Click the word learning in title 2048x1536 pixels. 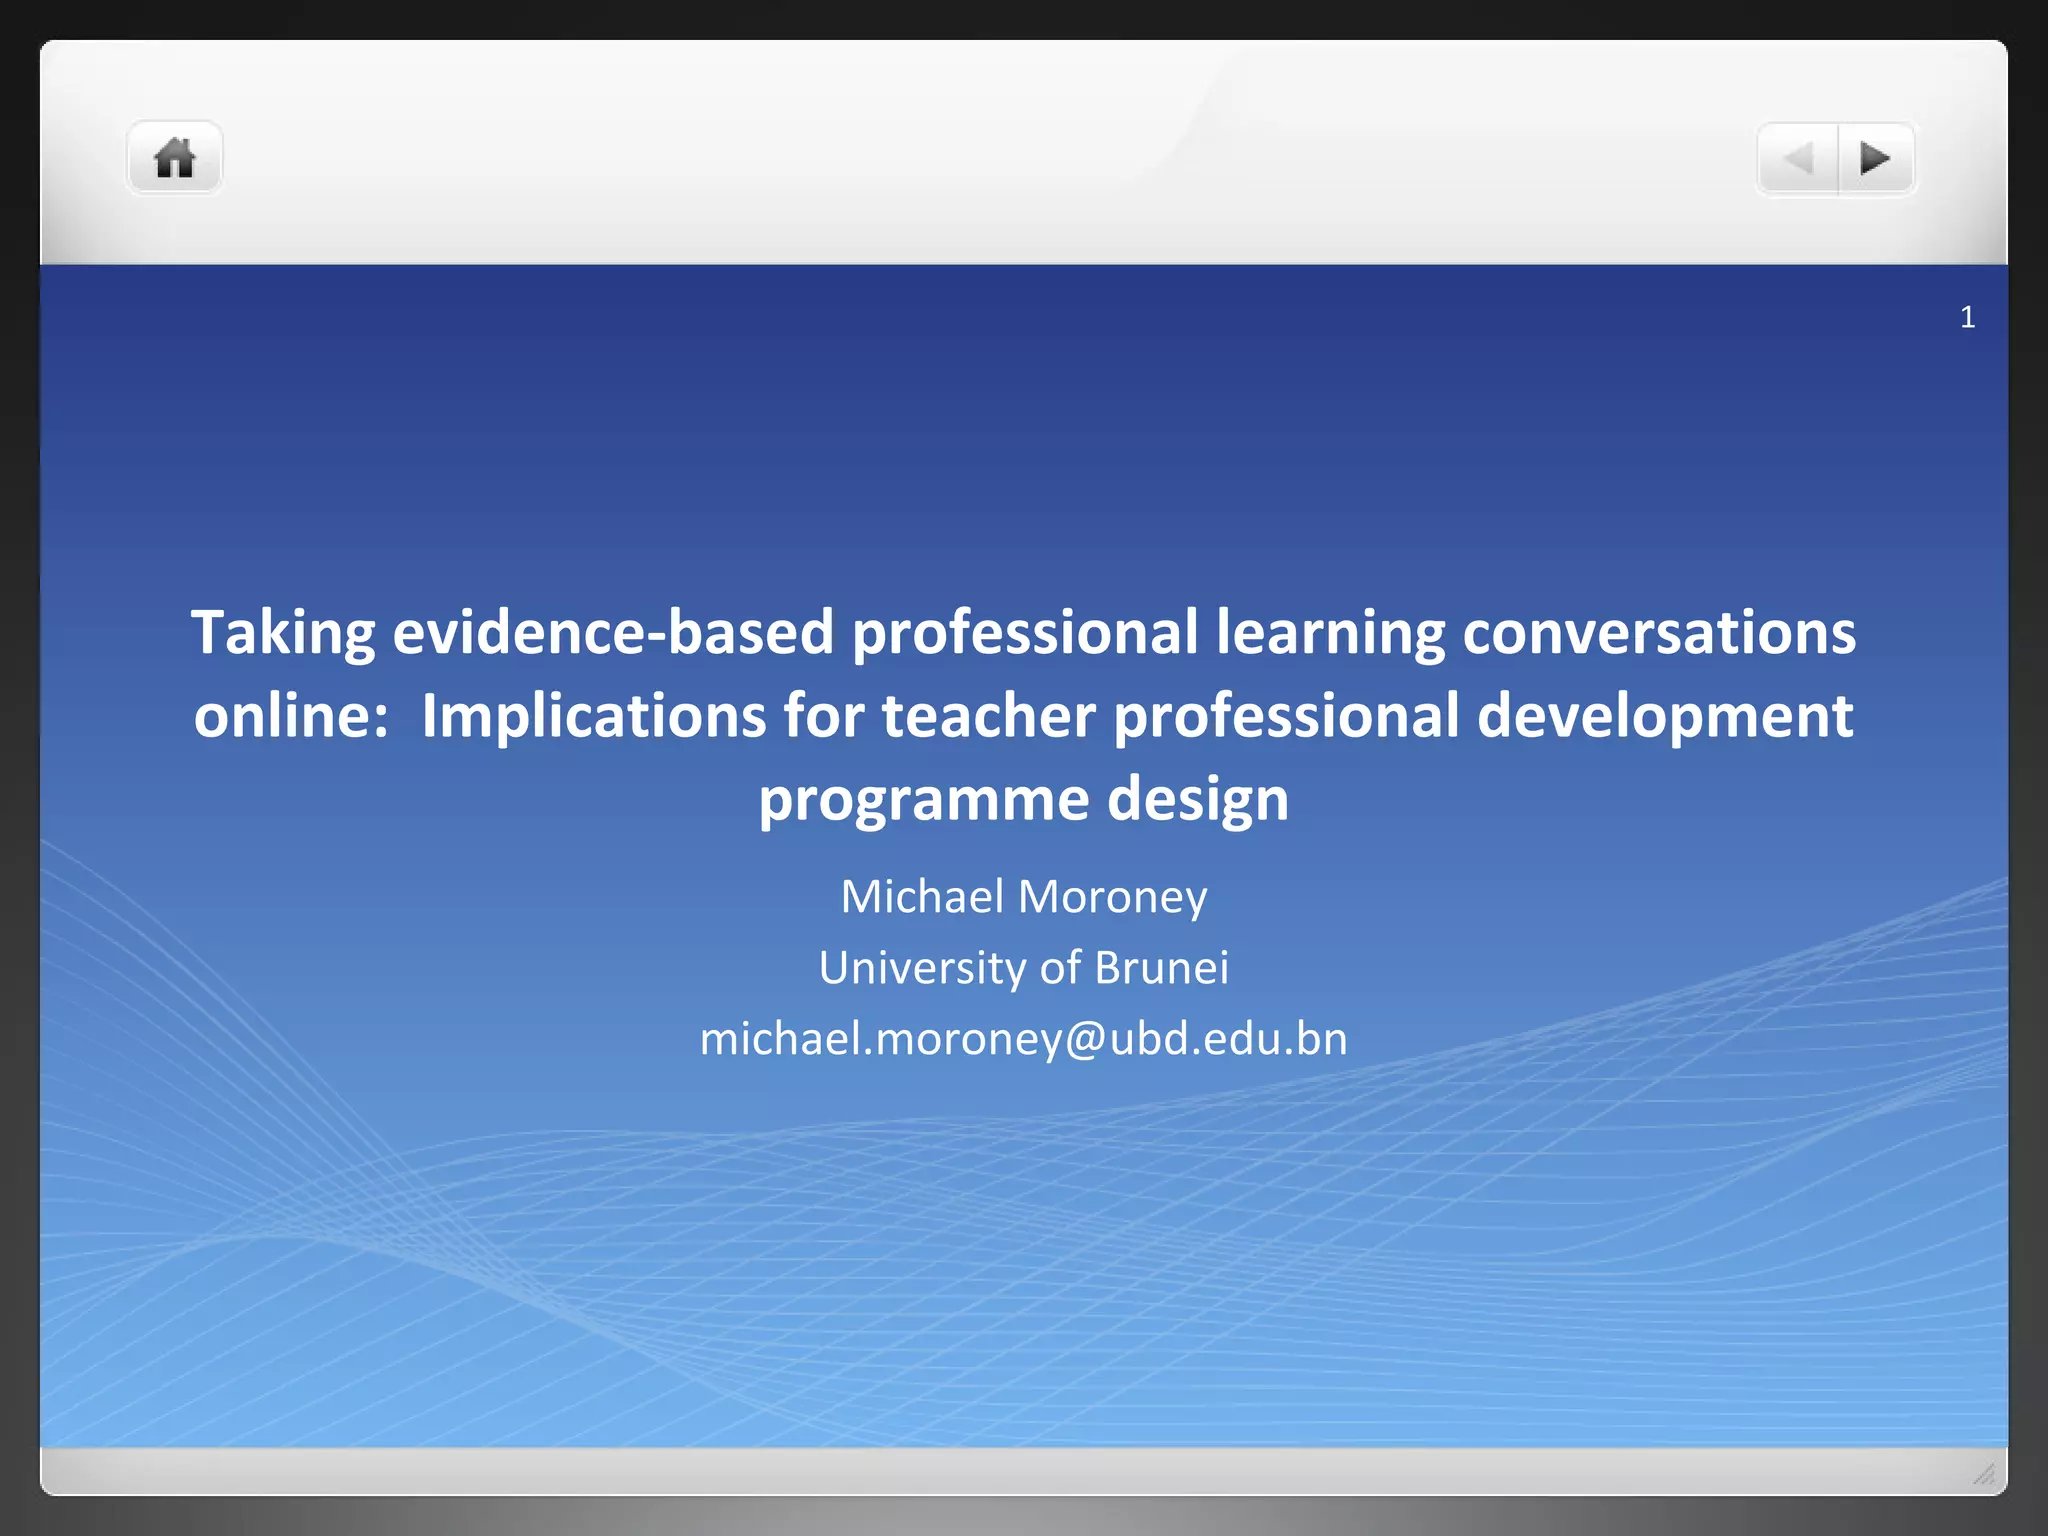(1330, 632)
